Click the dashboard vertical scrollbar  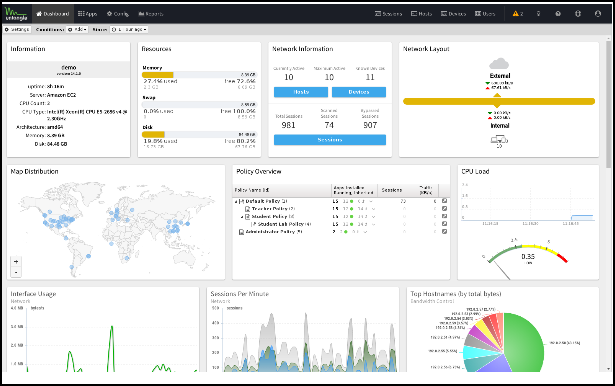608,104
